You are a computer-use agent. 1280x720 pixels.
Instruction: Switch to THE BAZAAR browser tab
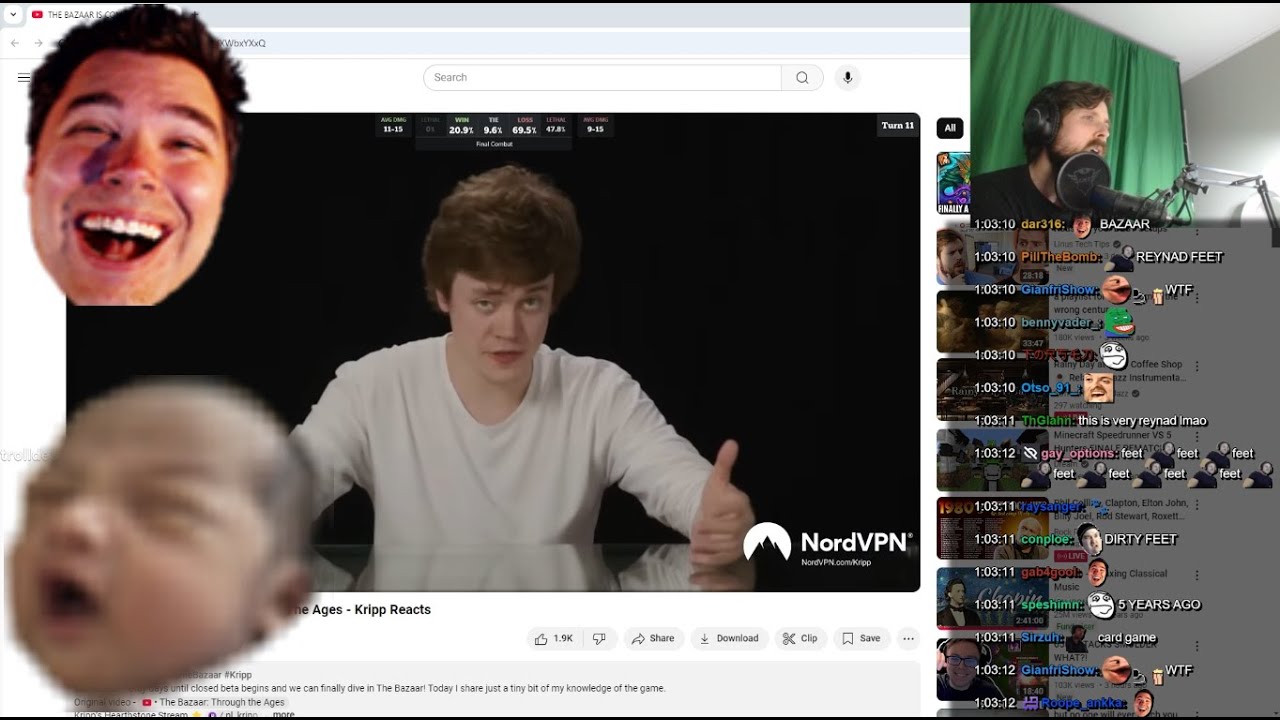(x=80, y=14)
